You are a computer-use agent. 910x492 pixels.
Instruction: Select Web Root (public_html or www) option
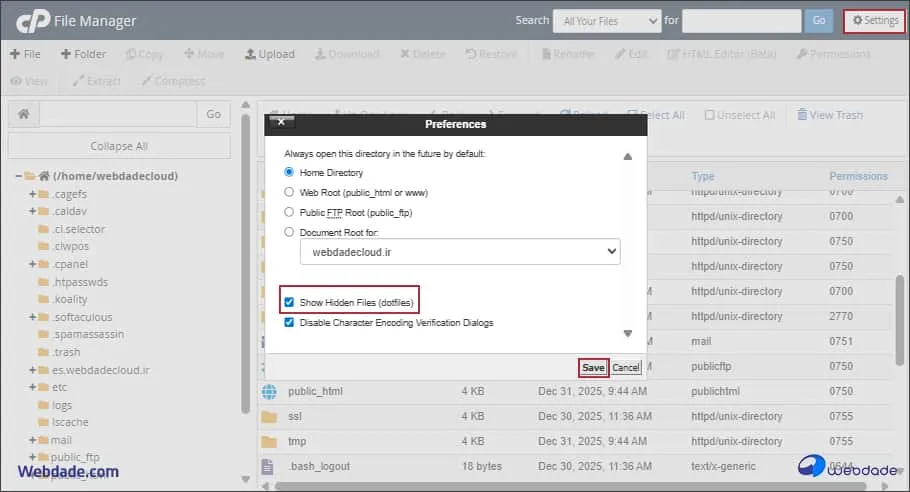pyautogui.click(x=290, y=192)
